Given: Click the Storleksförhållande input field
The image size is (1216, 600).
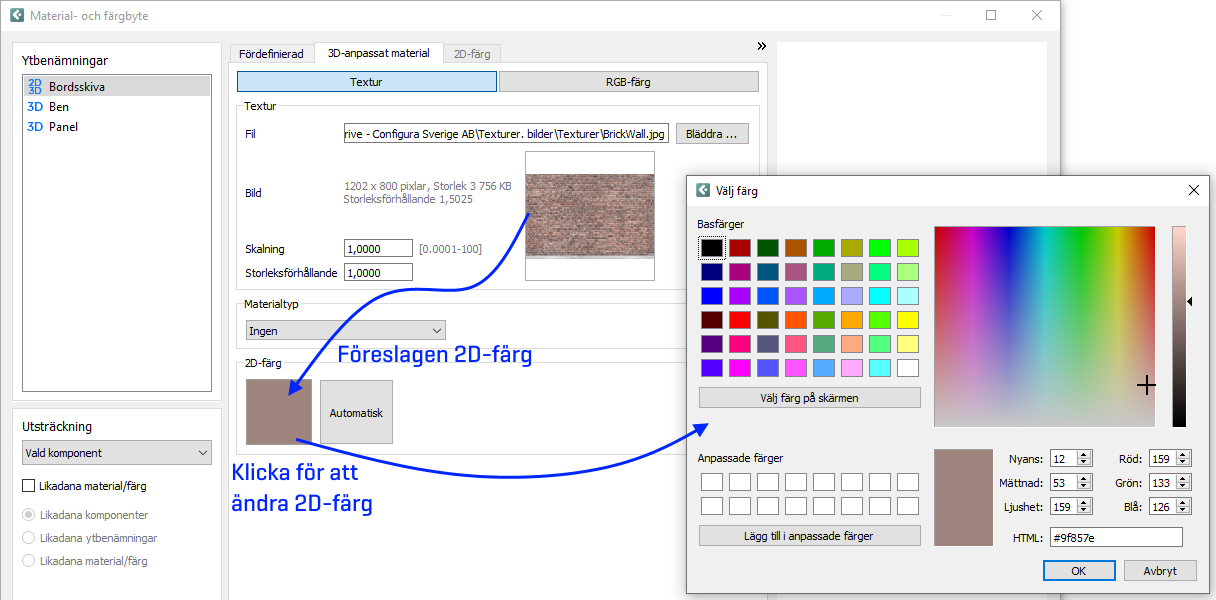Looking at the screenshot, I should click(378, 272).
